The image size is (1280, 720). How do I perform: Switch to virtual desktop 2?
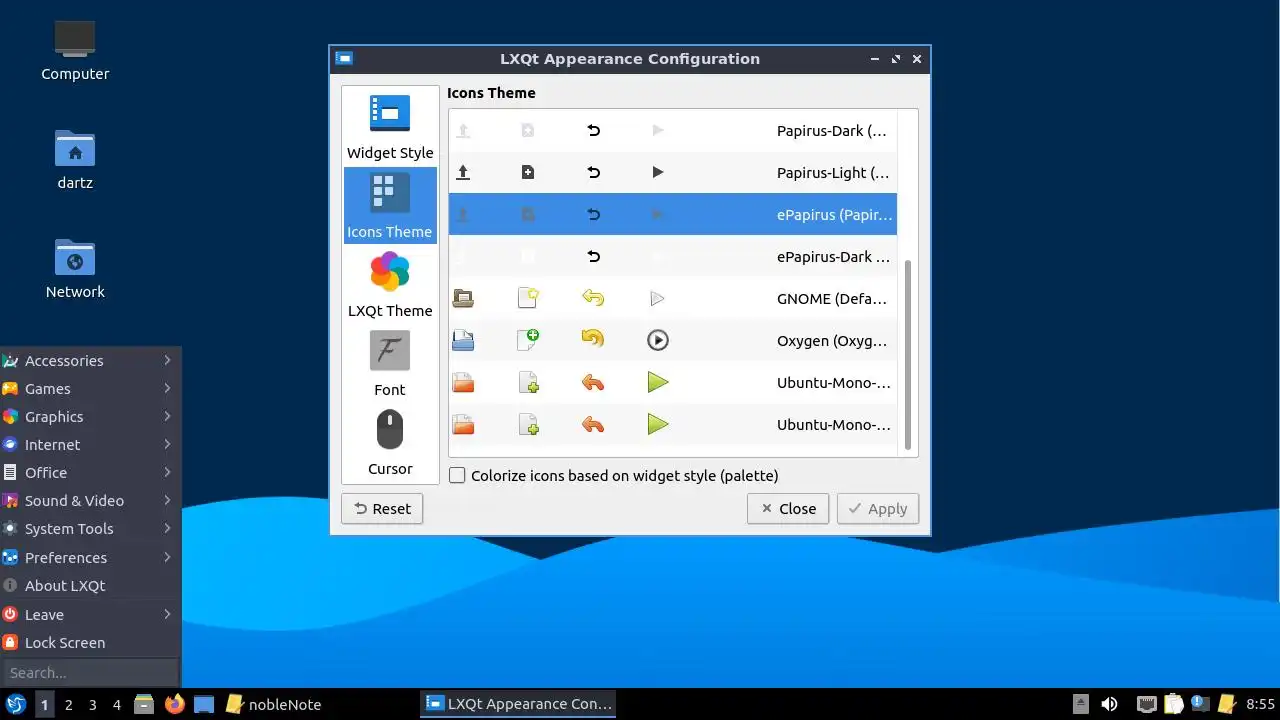coord(68,704)
